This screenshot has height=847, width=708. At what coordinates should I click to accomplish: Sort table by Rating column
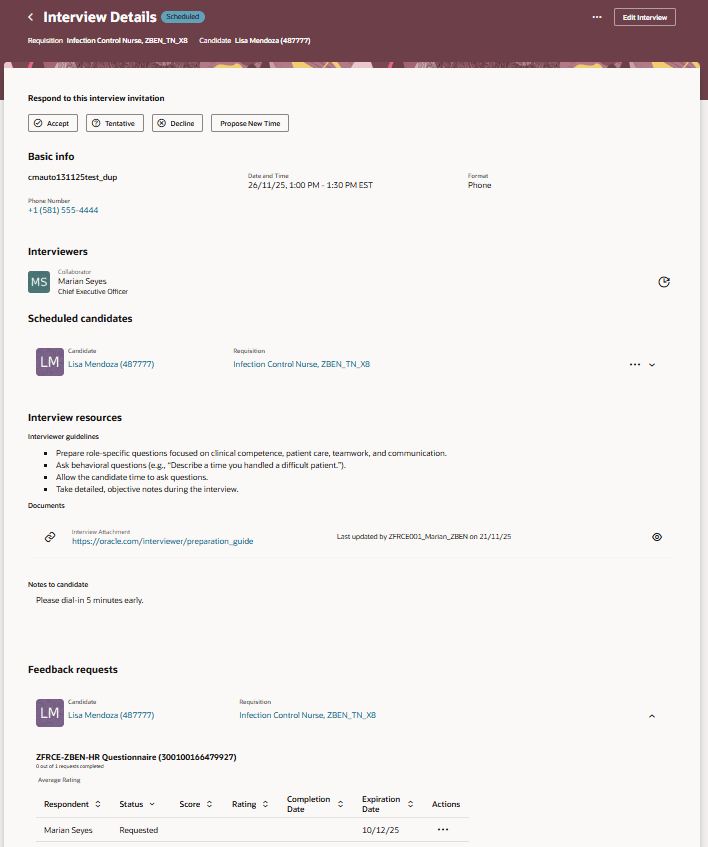click(x=265, y=804)
